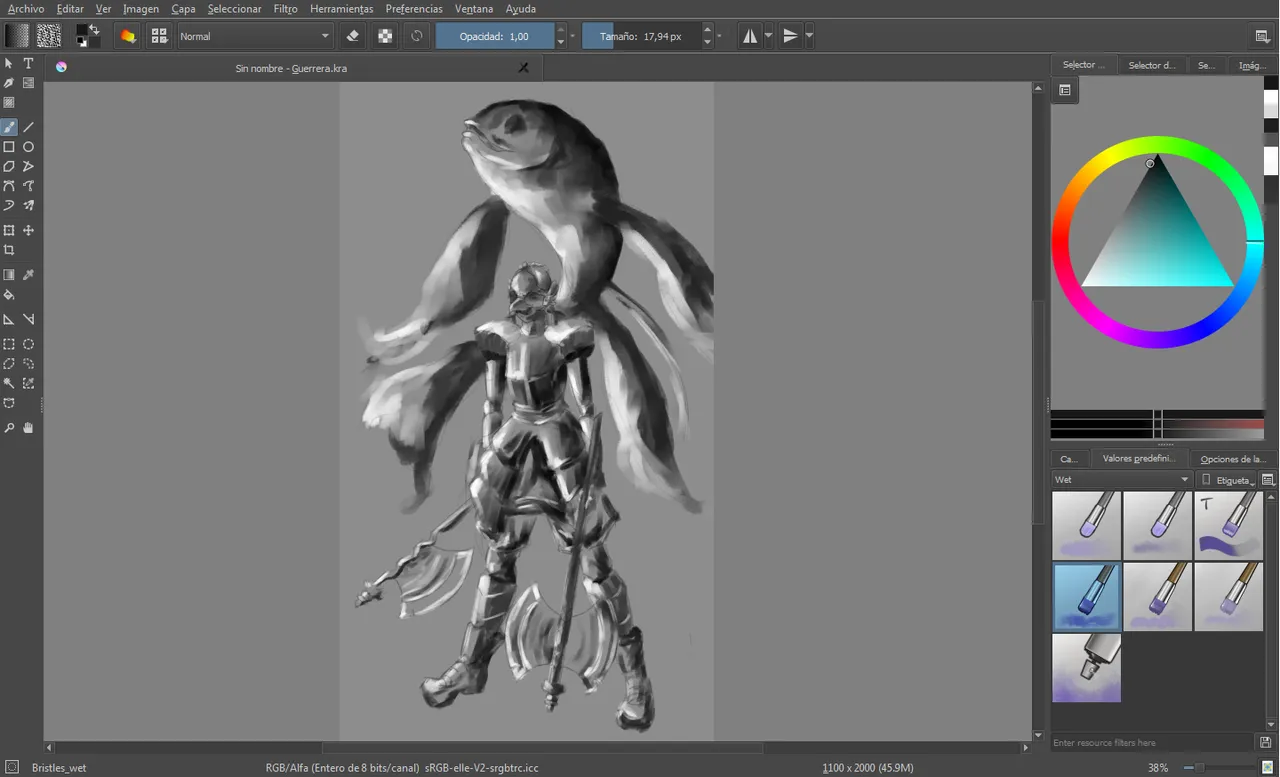Open vertical mirror options dropdown
This screenshot has height=777, width=1280.
pyautogui.click(x=809, y=36)
